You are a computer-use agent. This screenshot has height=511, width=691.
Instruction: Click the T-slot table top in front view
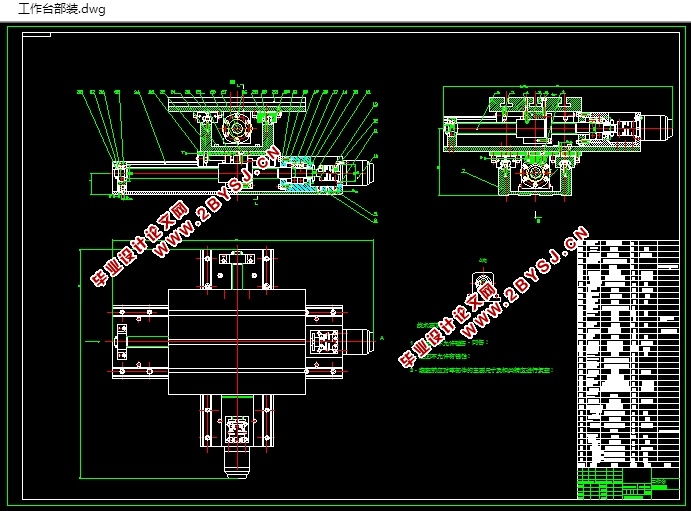238,104
